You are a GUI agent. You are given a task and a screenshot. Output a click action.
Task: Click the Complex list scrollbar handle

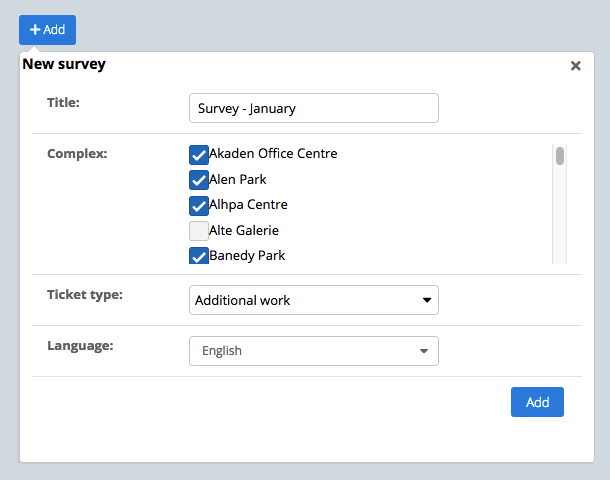point(560,156)
